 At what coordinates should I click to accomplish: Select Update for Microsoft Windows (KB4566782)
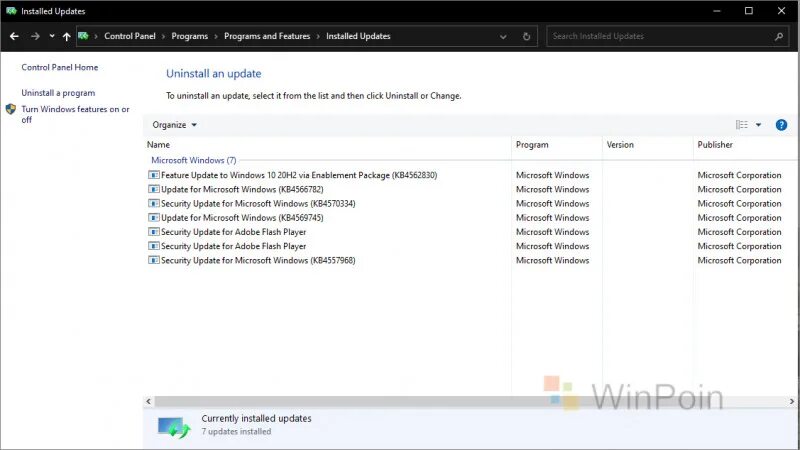(242, 189)
